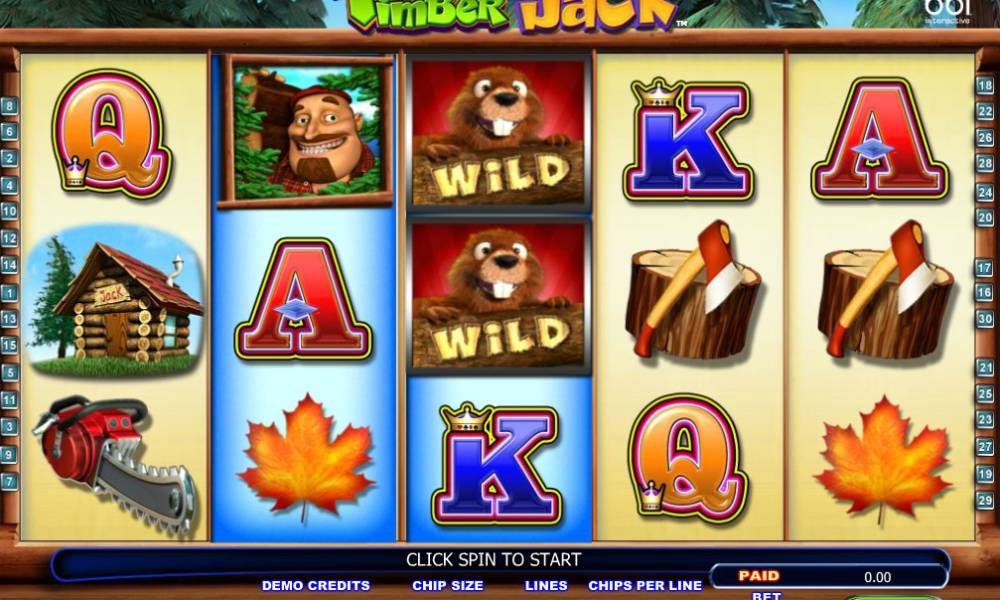Click the lumberjack Jack portrait symbol
The height and width of the screenshot is (600, 1000).
point(305,131)
